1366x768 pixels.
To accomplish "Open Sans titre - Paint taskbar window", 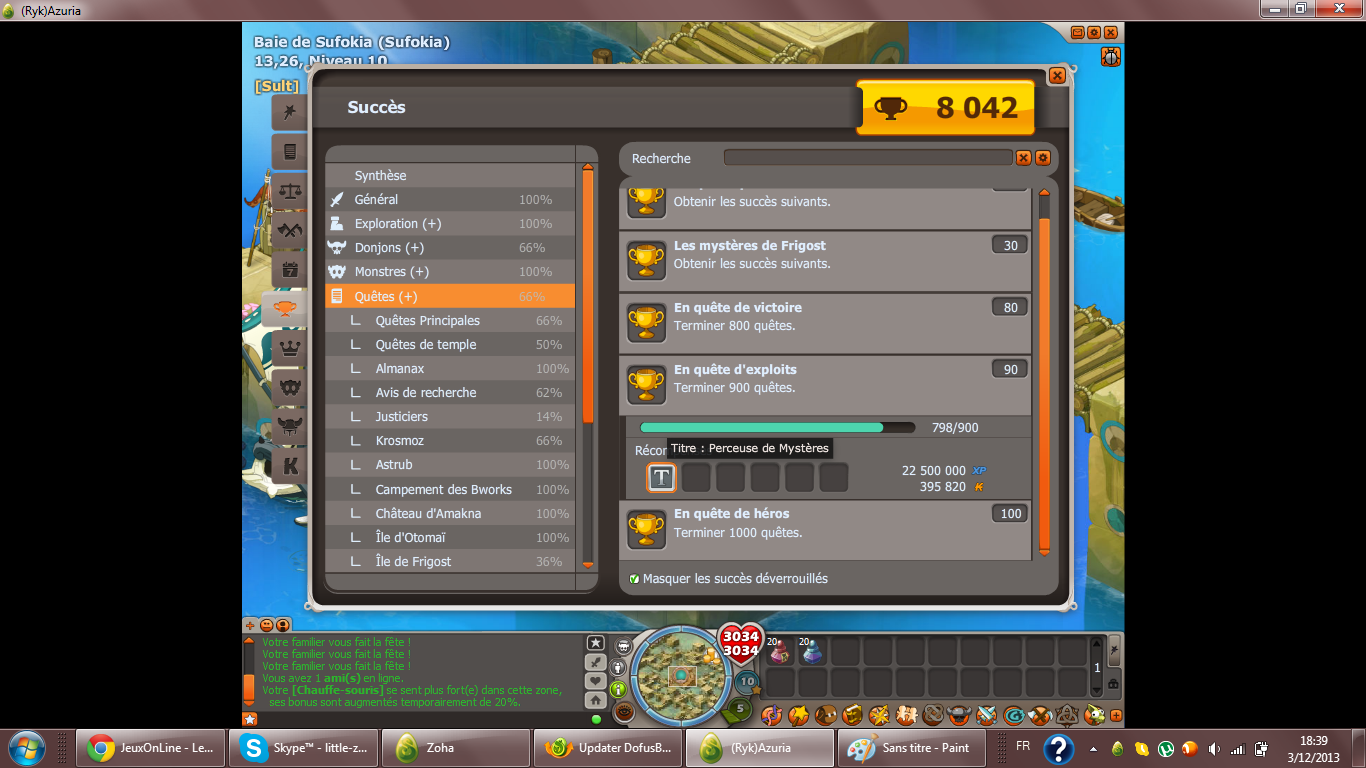I will (911, 747).
